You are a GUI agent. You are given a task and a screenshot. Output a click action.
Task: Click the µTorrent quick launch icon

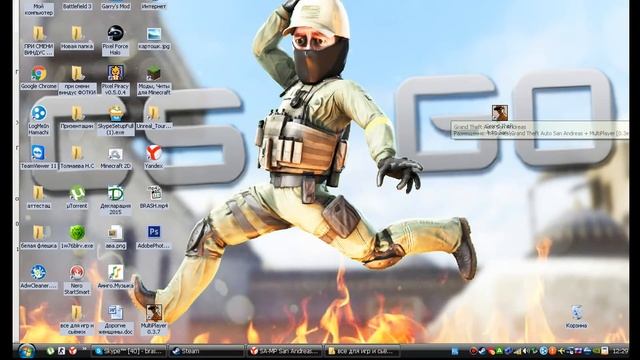50,351
